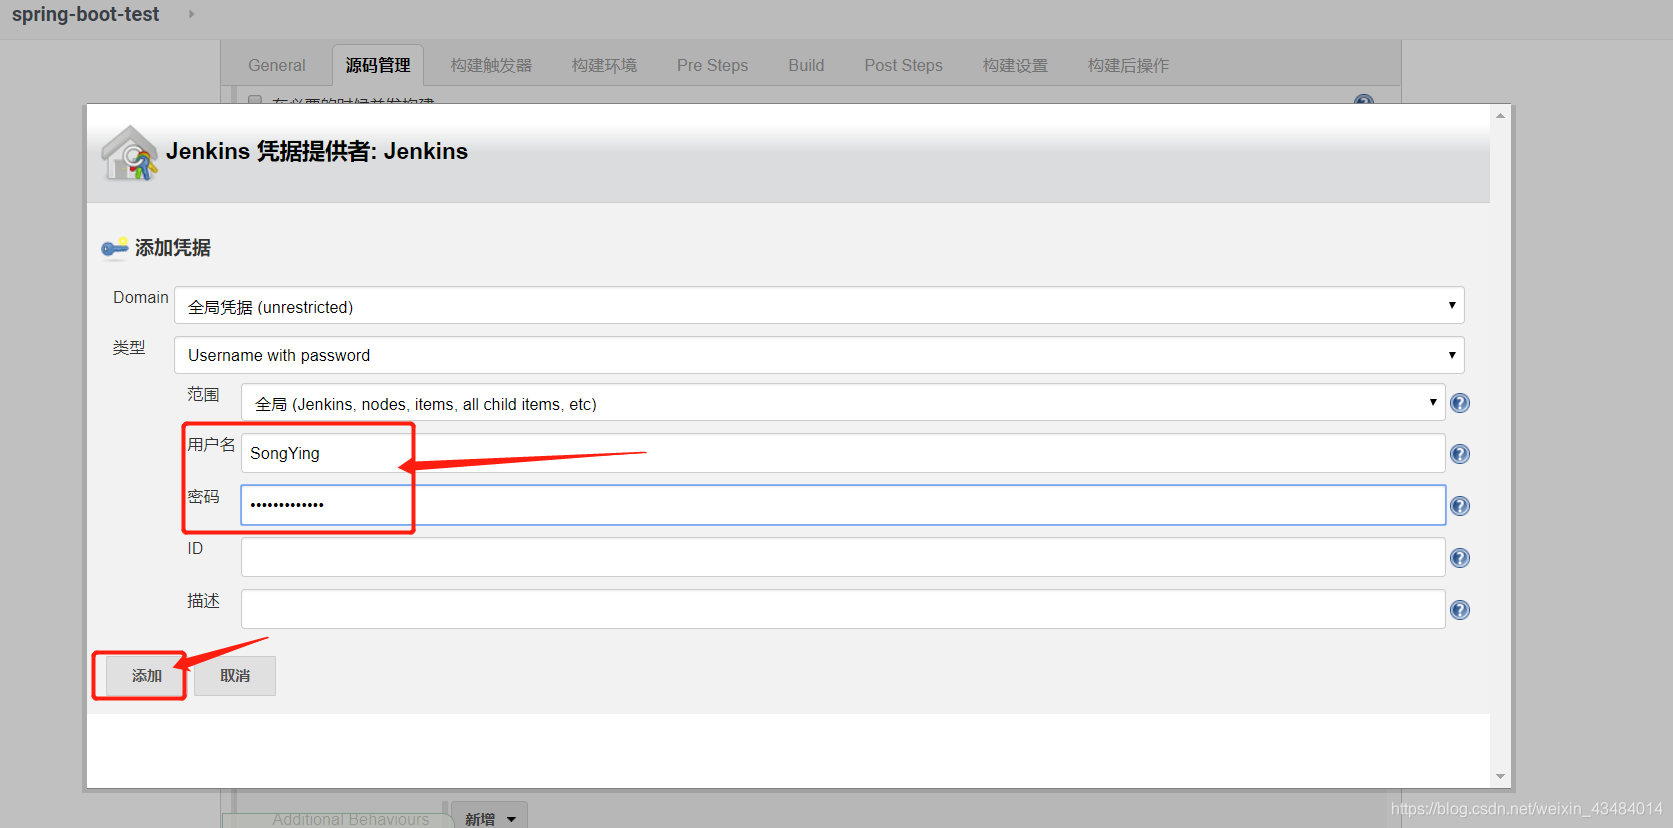The width and height of the screenshot is (1673, 828).
Task: Open the 构建环境 tab
Action: coord(604,65)
